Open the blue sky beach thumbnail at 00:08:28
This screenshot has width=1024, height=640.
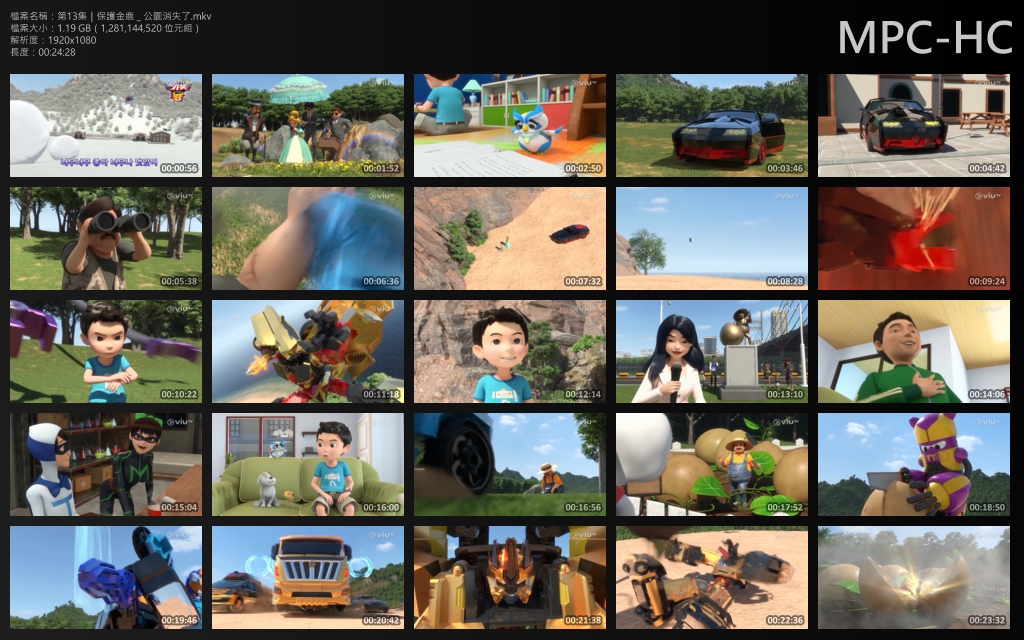click(x=712, y=238)
